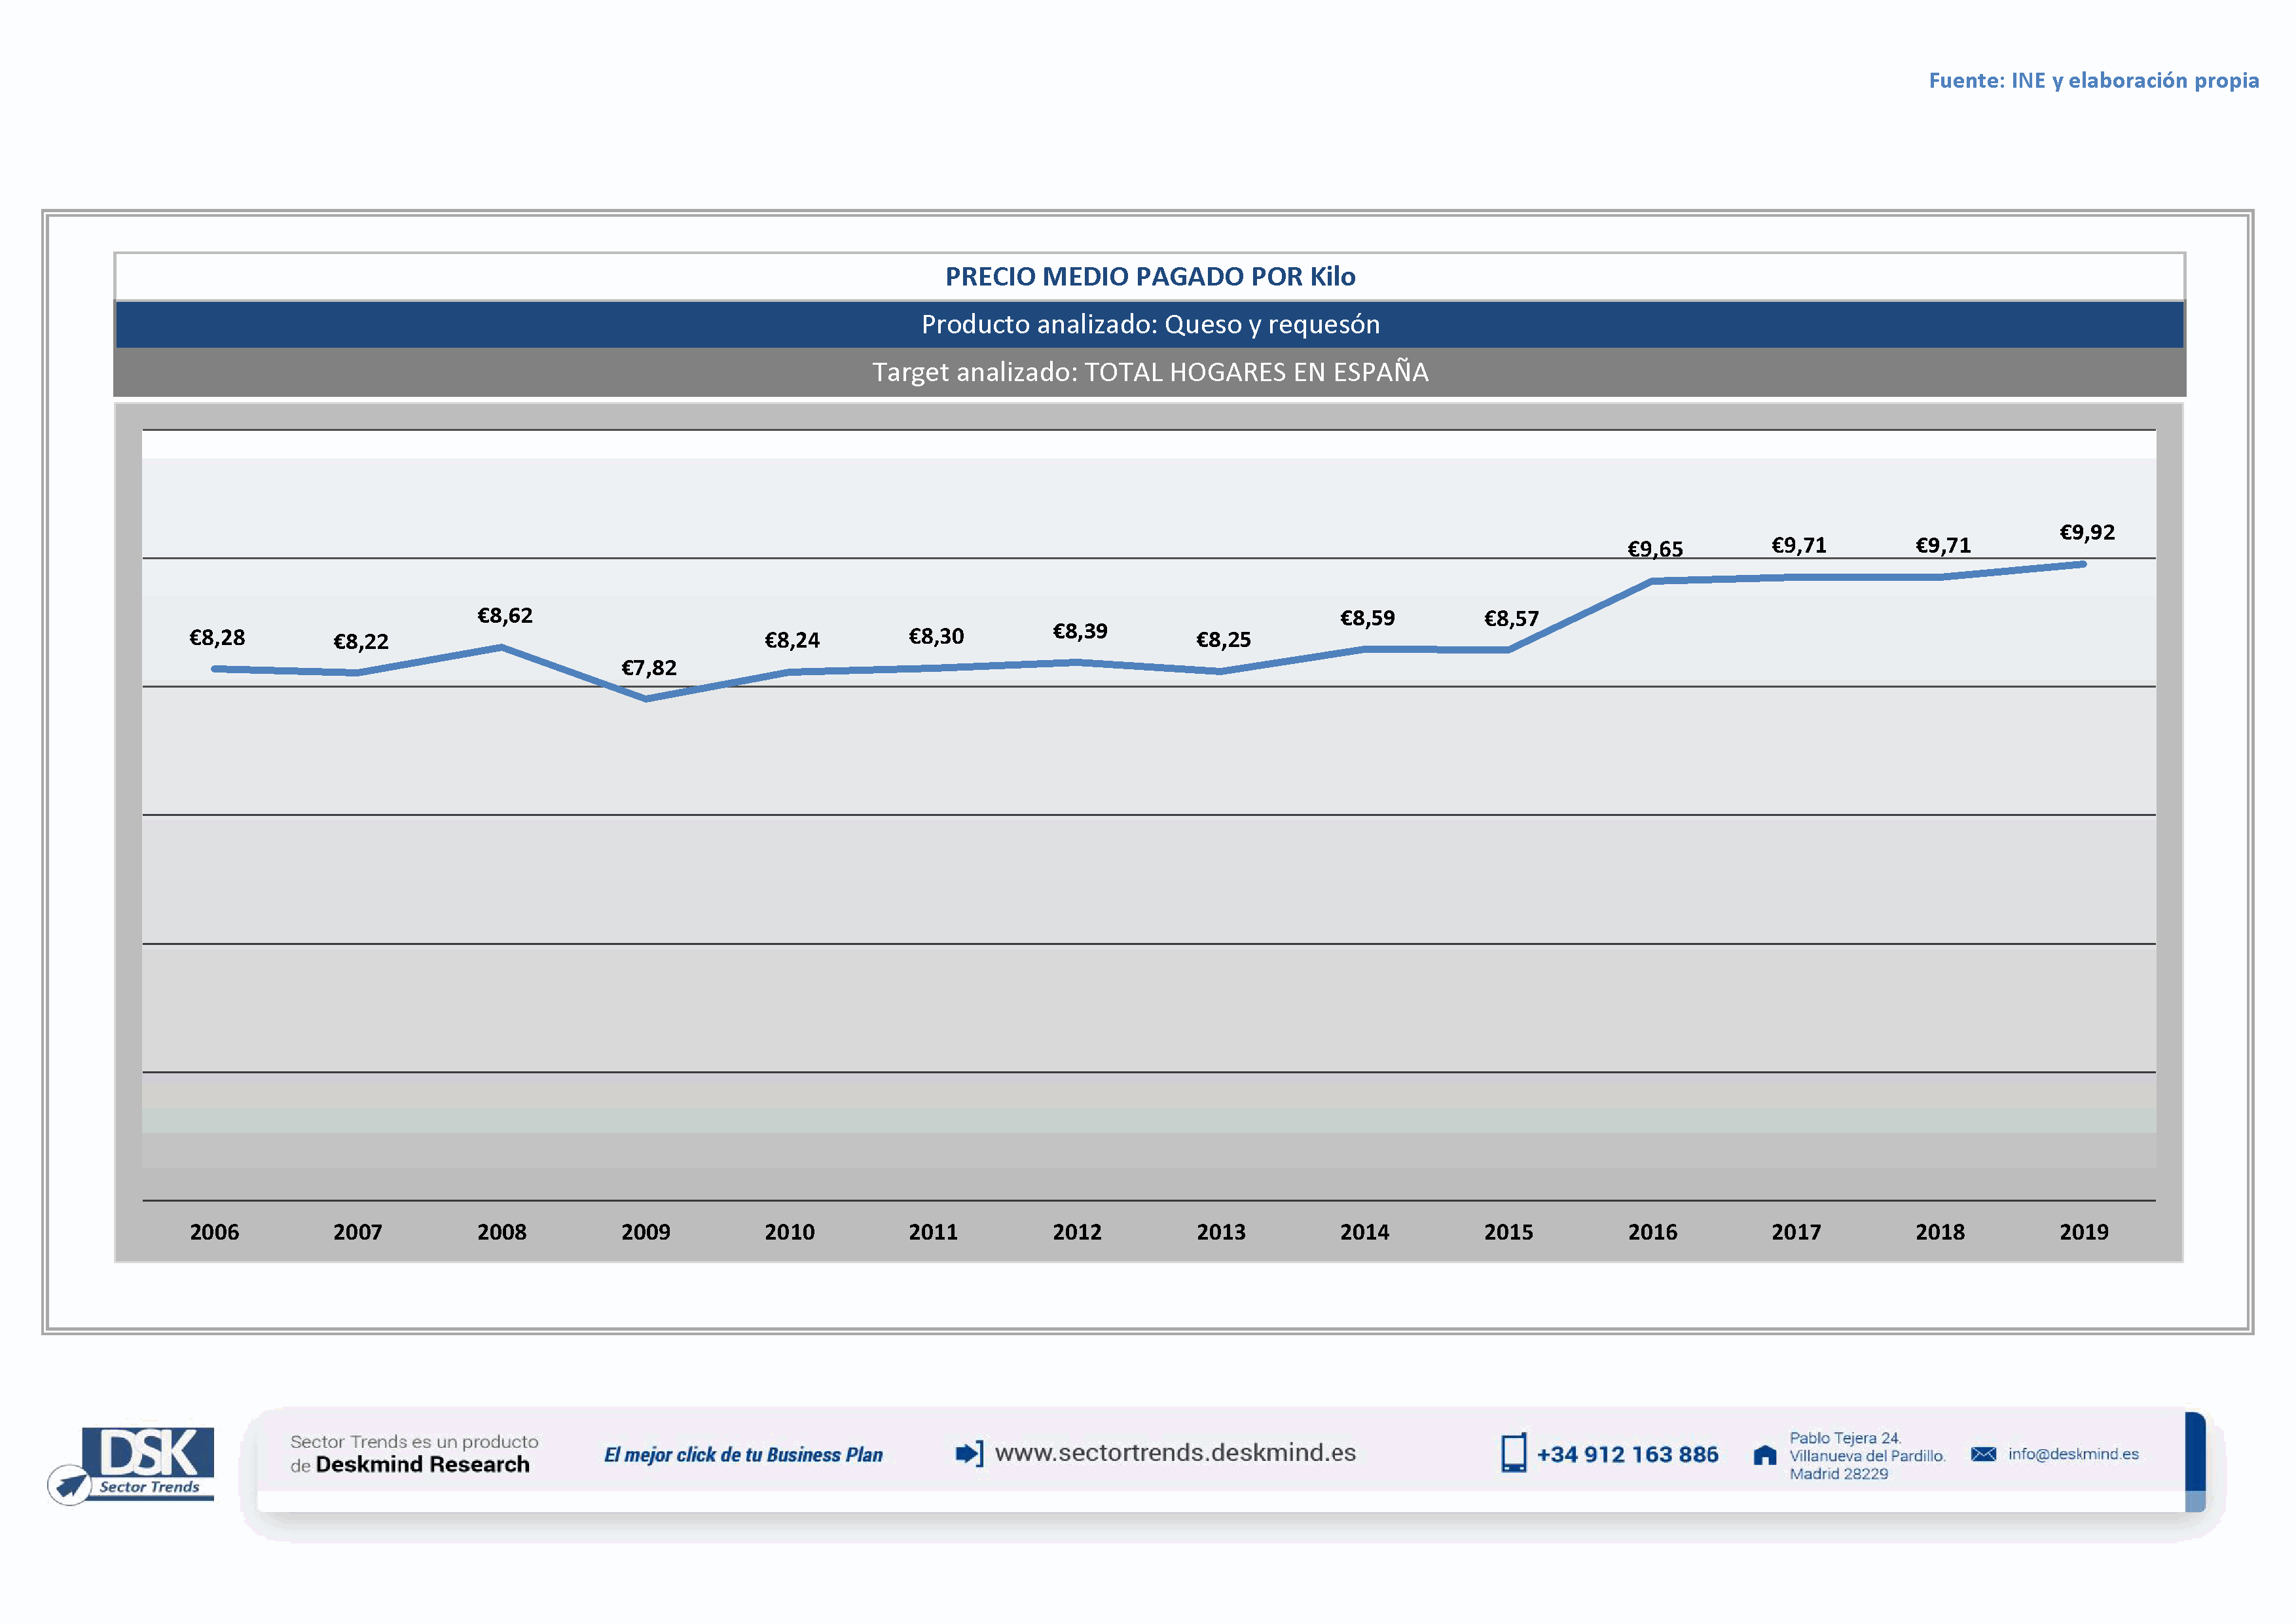The image size is (2296, 1624).
Task: Click the slogan 'El mejor click de tu Business Plan'
Action: pos(743,1455)
